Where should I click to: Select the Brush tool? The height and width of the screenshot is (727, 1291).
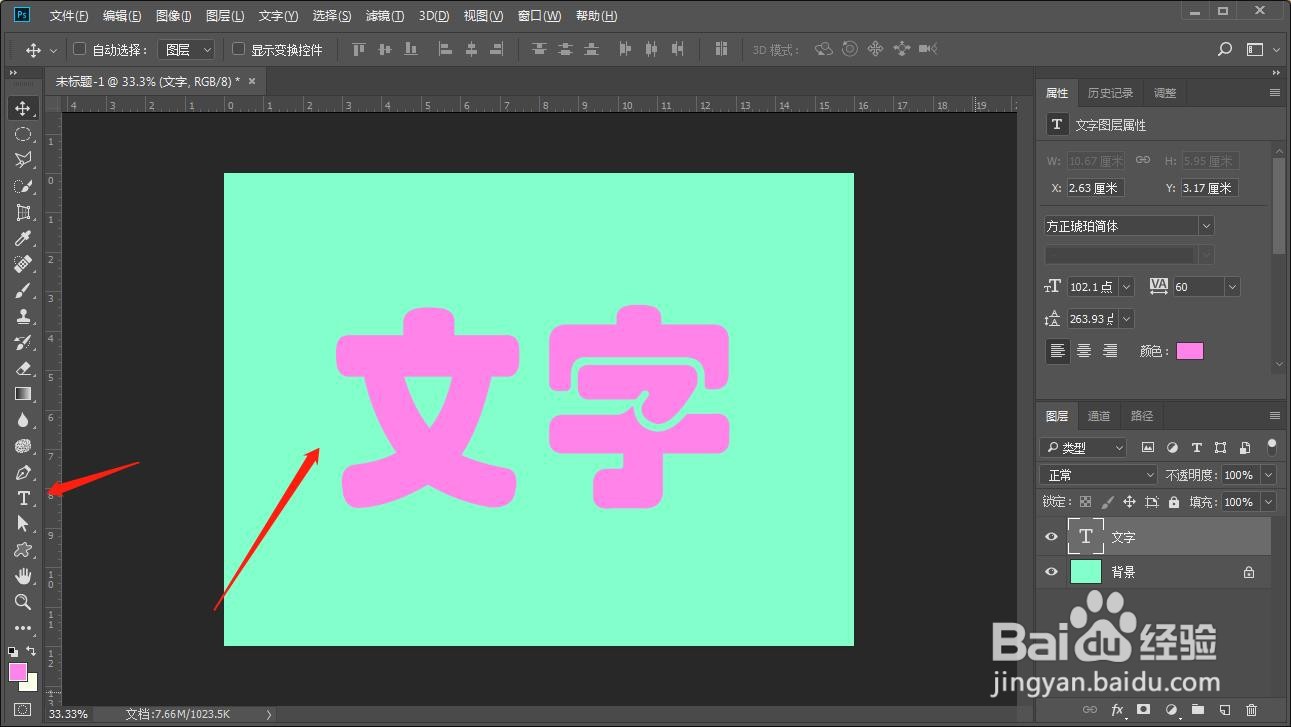(x=23, y=290)
